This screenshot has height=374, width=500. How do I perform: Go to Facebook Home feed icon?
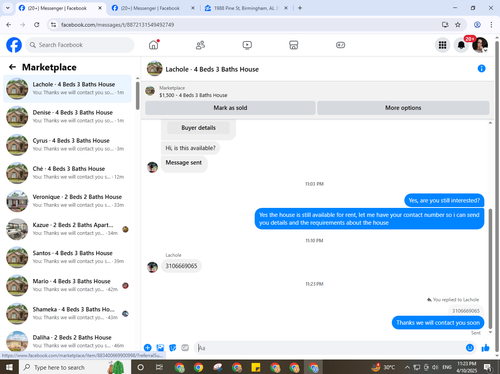[x=154, y=45]
